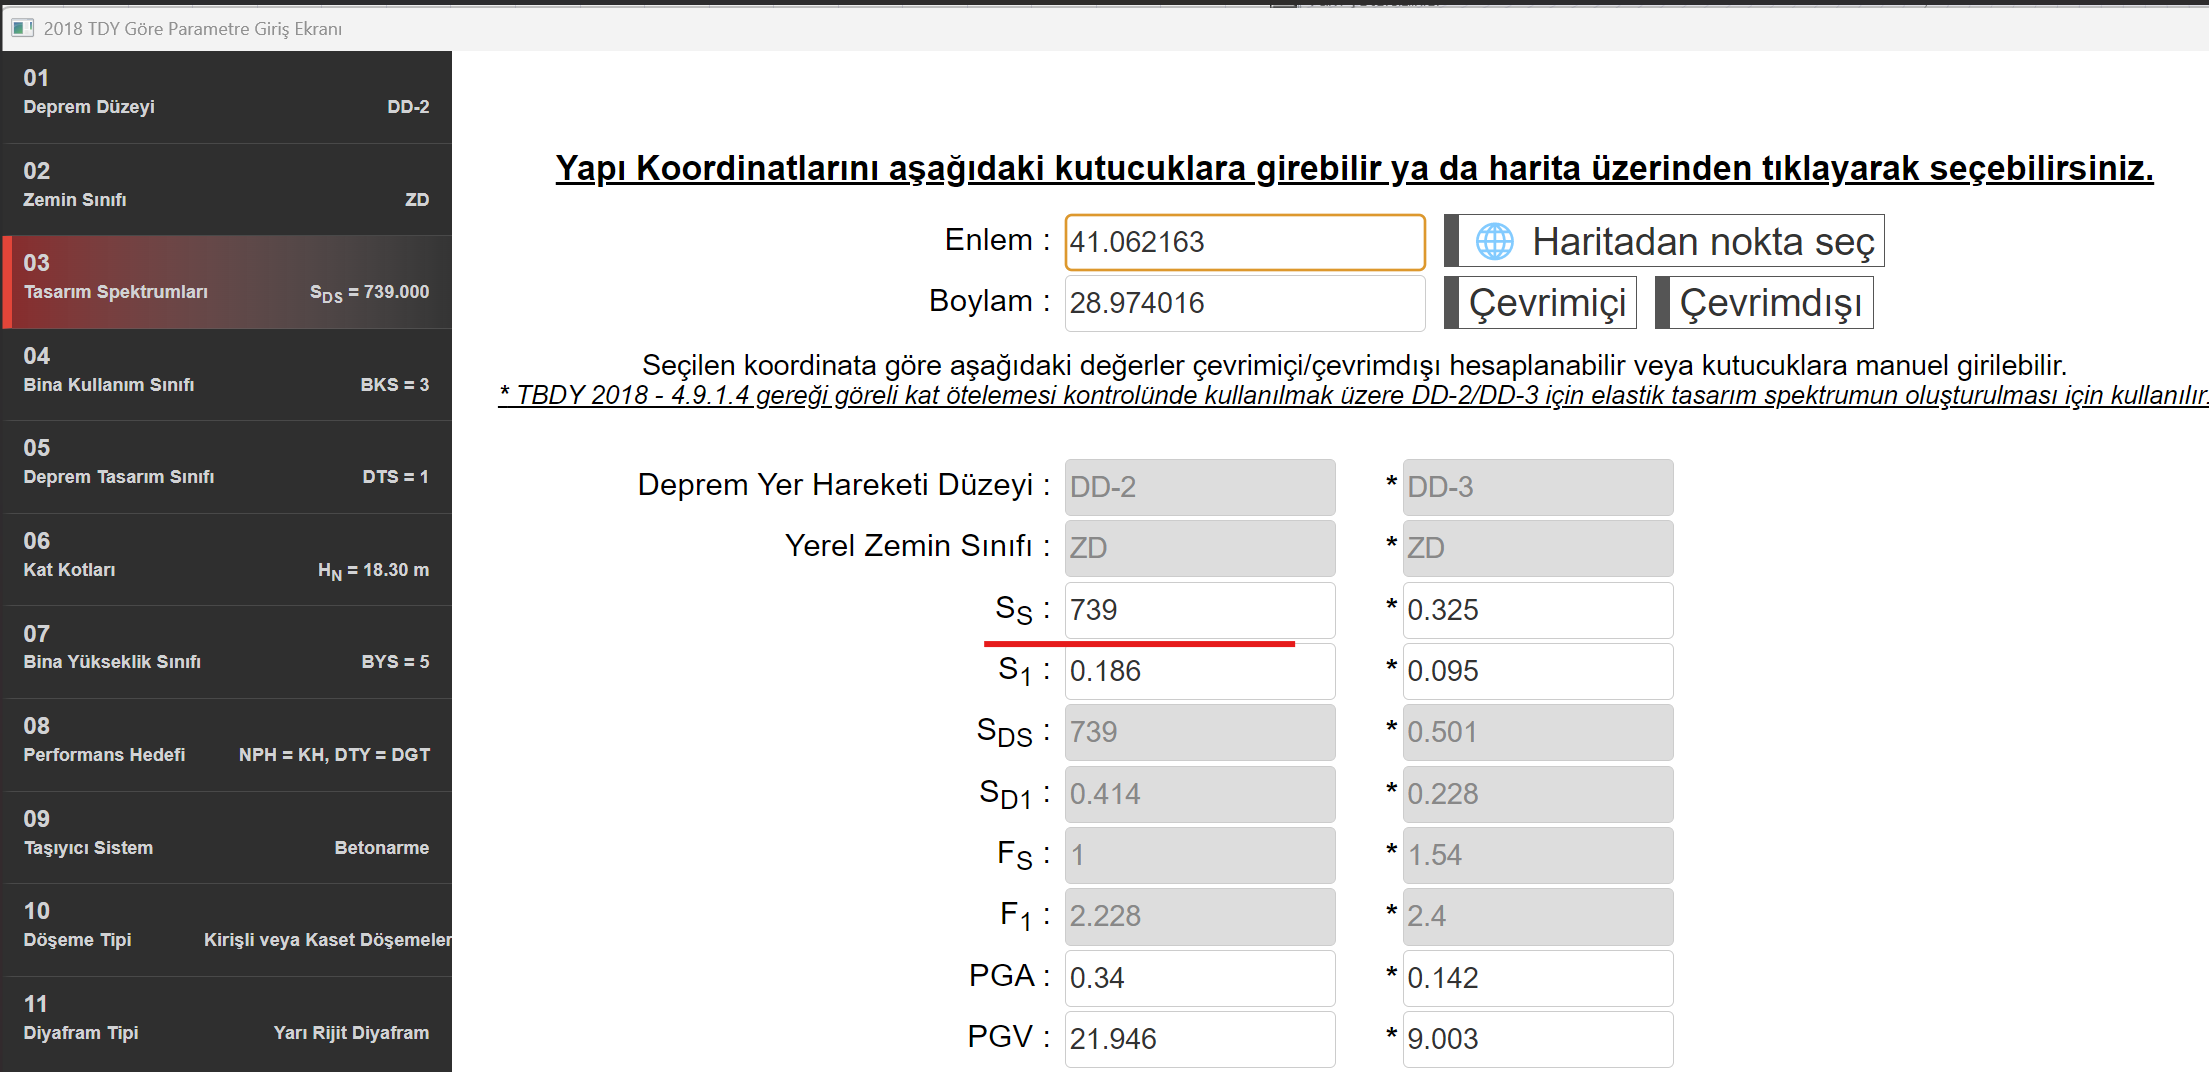This screenshot has width=2209, height=1072.
Task: Click the Çevrimdışı button
Action: point(1765,303)
